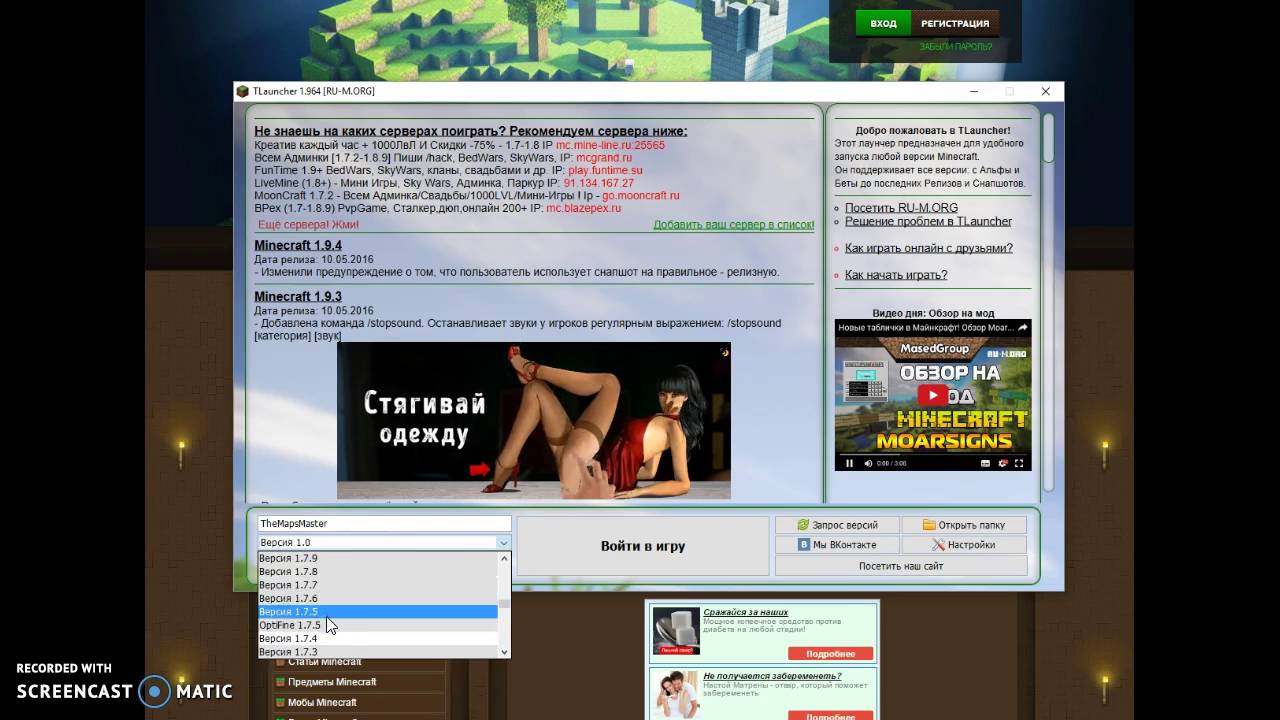This screenshot has height=720, width=1280.
Task: Click the YouTube video progress bar
Action: (x=933, y=453)
